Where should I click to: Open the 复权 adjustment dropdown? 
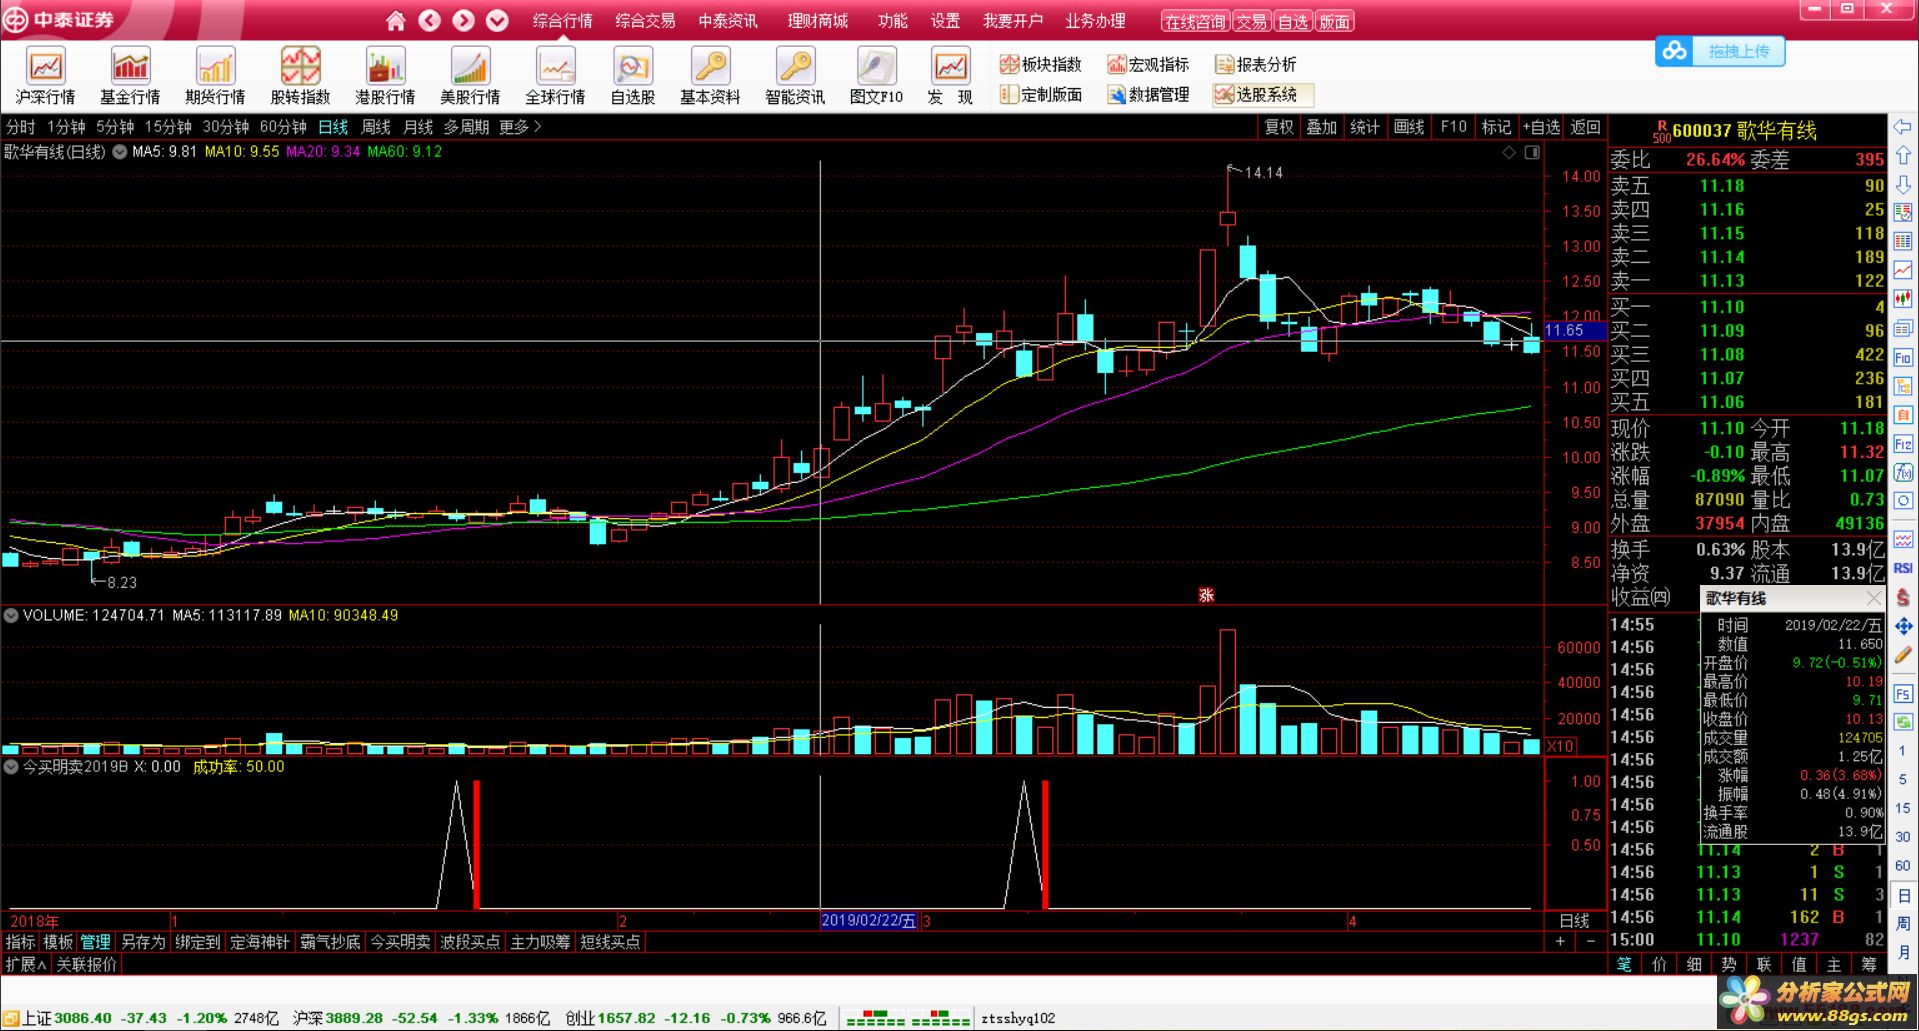pyautogui.click(x=1279, y=127)
